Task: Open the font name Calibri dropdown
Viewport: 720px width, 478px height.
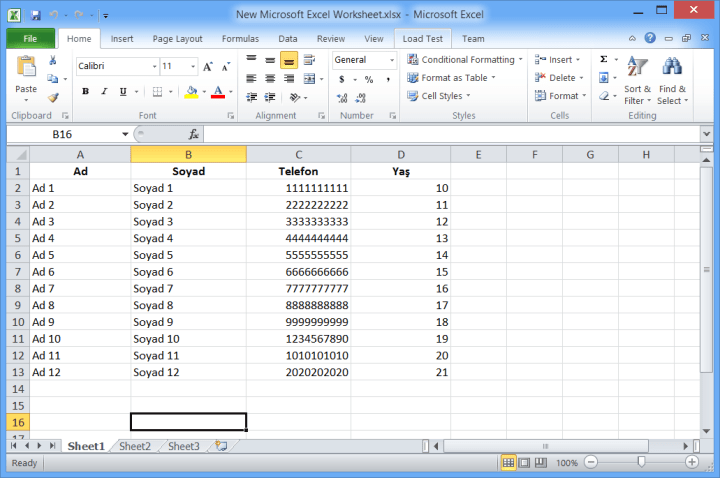Action: coord(153,66)
